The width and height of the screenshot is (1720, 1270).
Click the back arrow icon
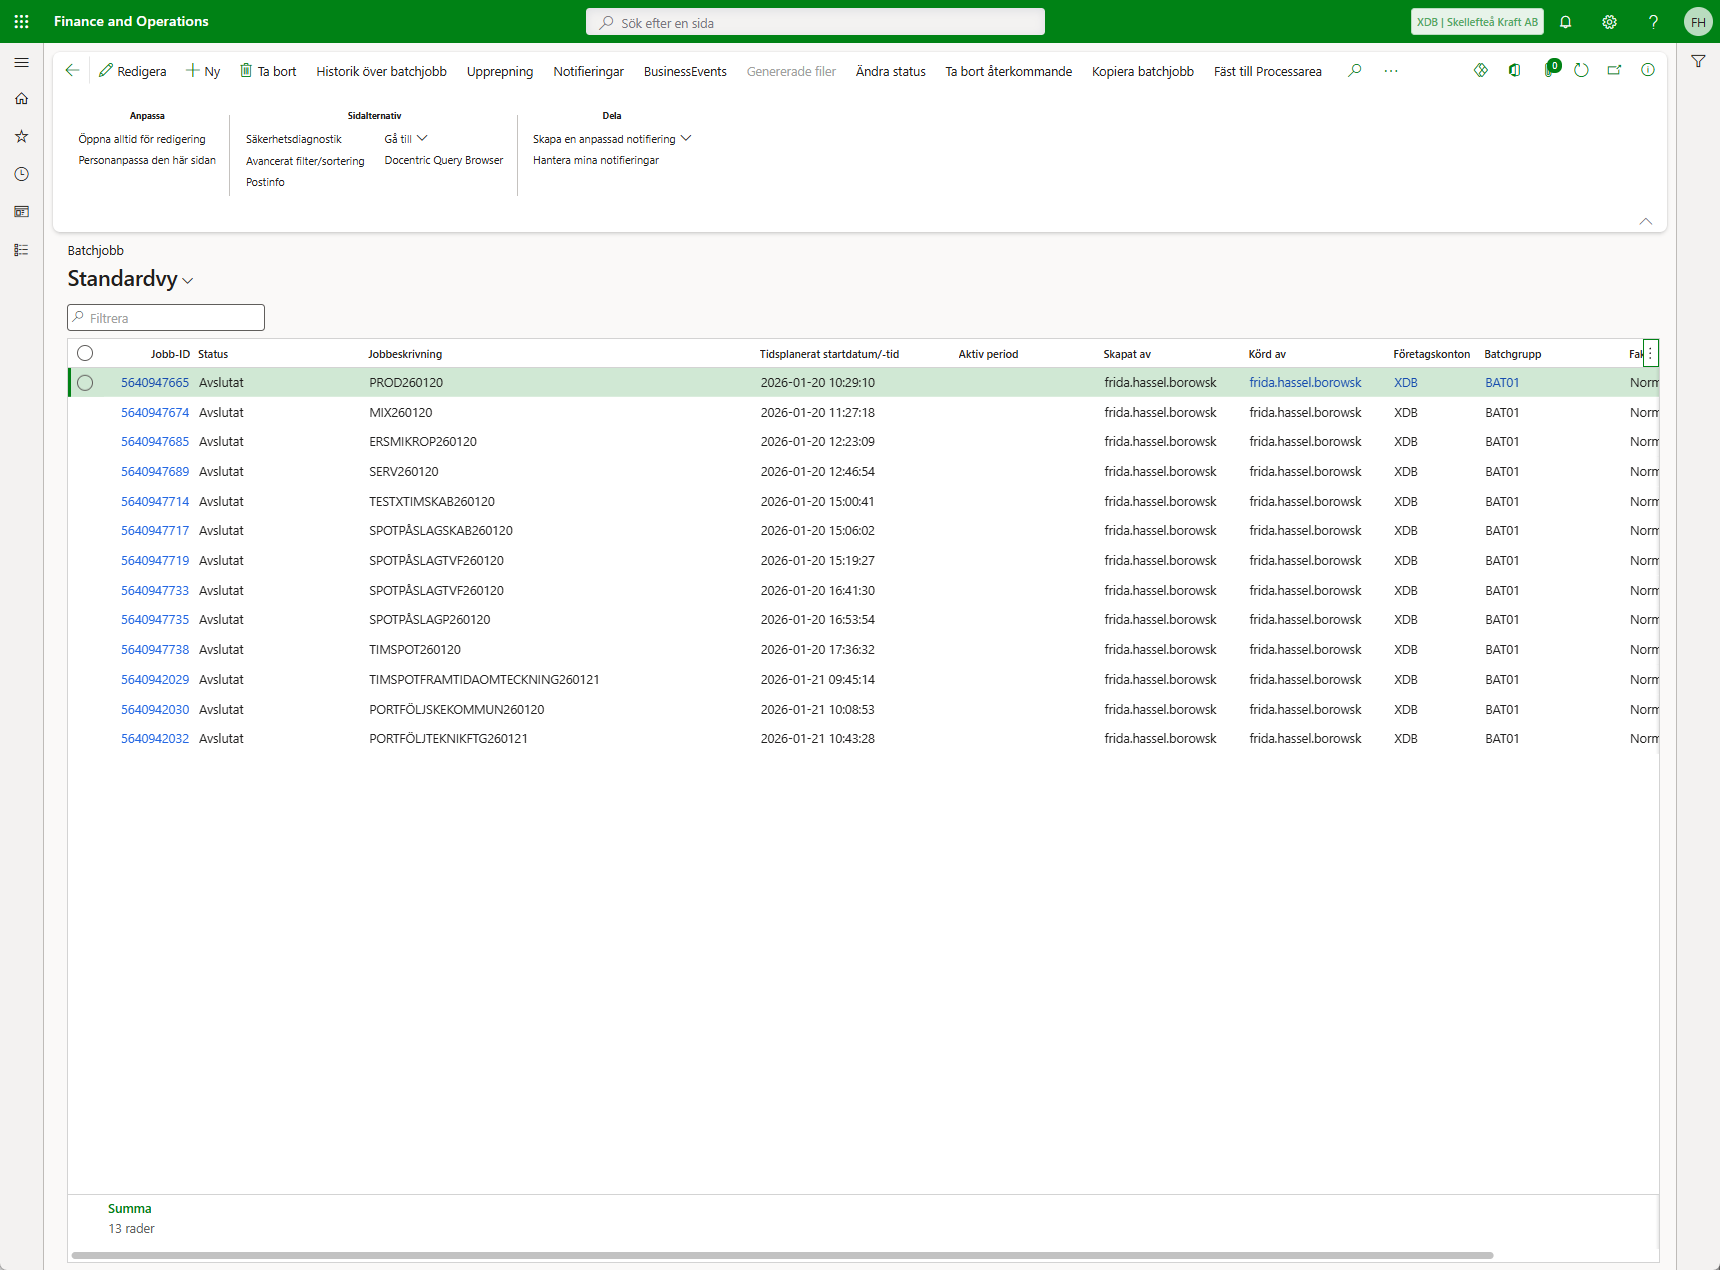pos(72,70)
